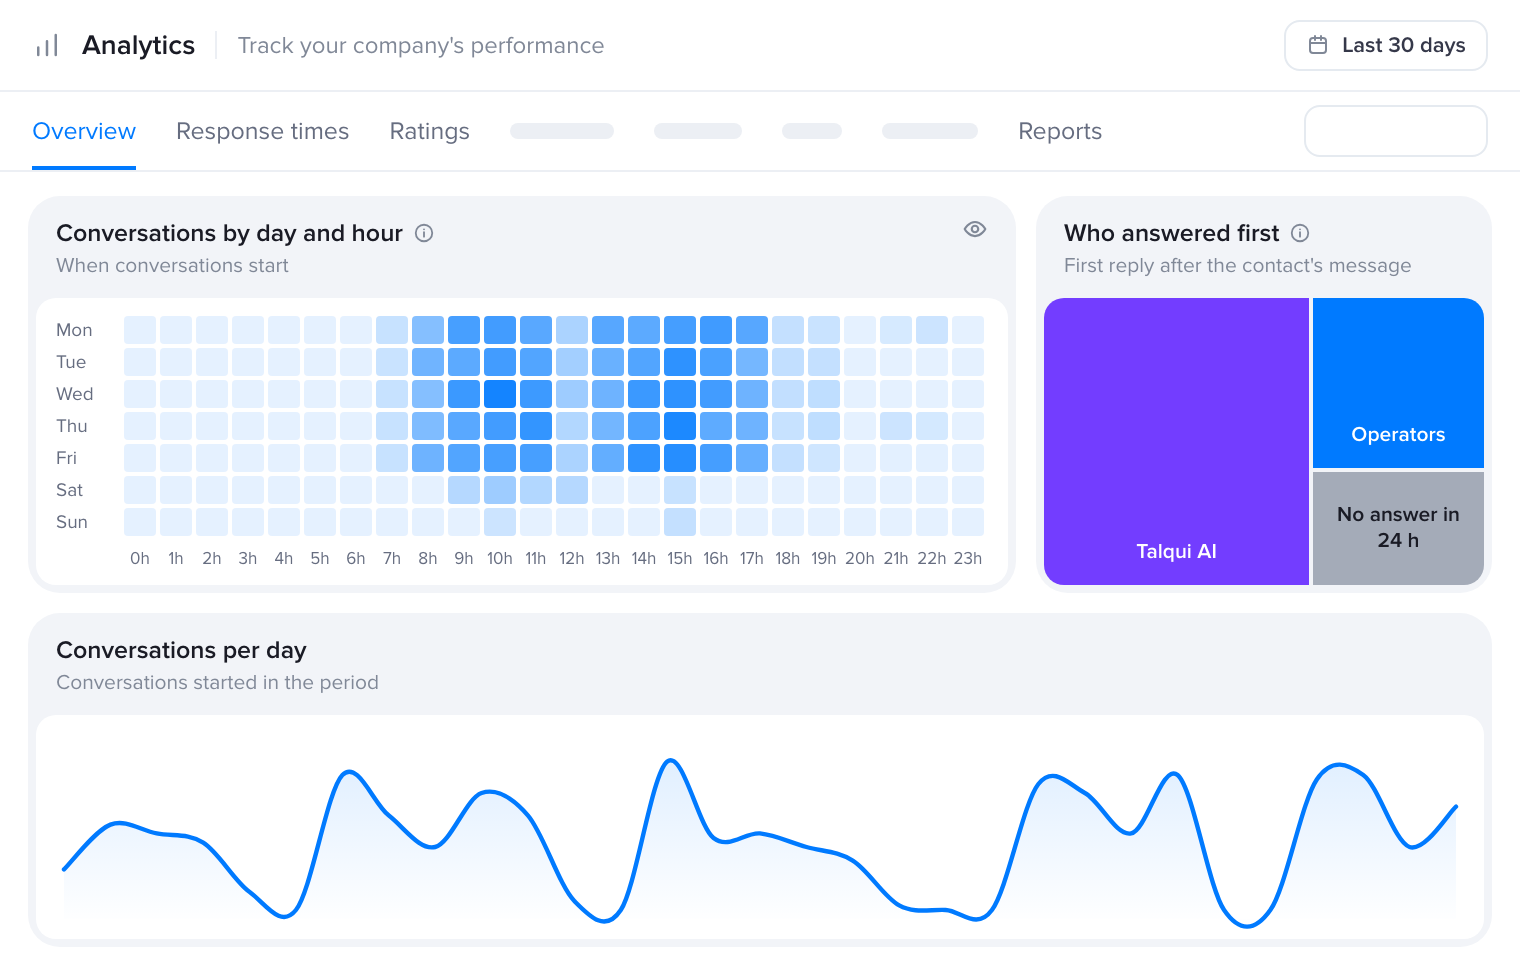
Task: Open the Last 30 days date range selector
Action: pos(1385,45)
